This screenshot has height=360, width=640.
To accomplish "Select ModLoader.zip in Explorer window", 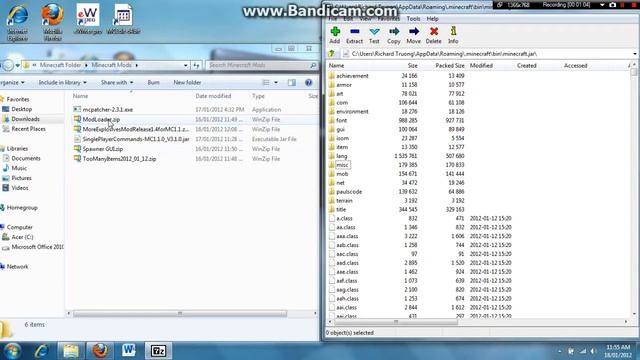I will click(101, 120).
